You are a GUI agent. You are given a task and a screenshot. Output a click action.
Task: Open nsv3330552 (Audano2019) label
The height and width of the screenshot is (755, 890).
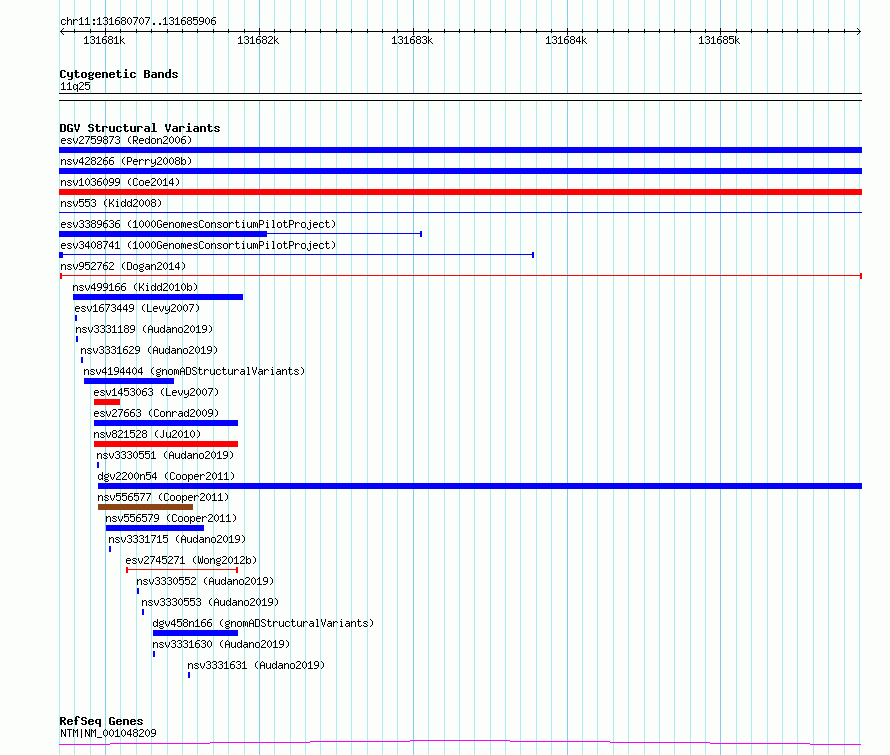pos(205,581)
